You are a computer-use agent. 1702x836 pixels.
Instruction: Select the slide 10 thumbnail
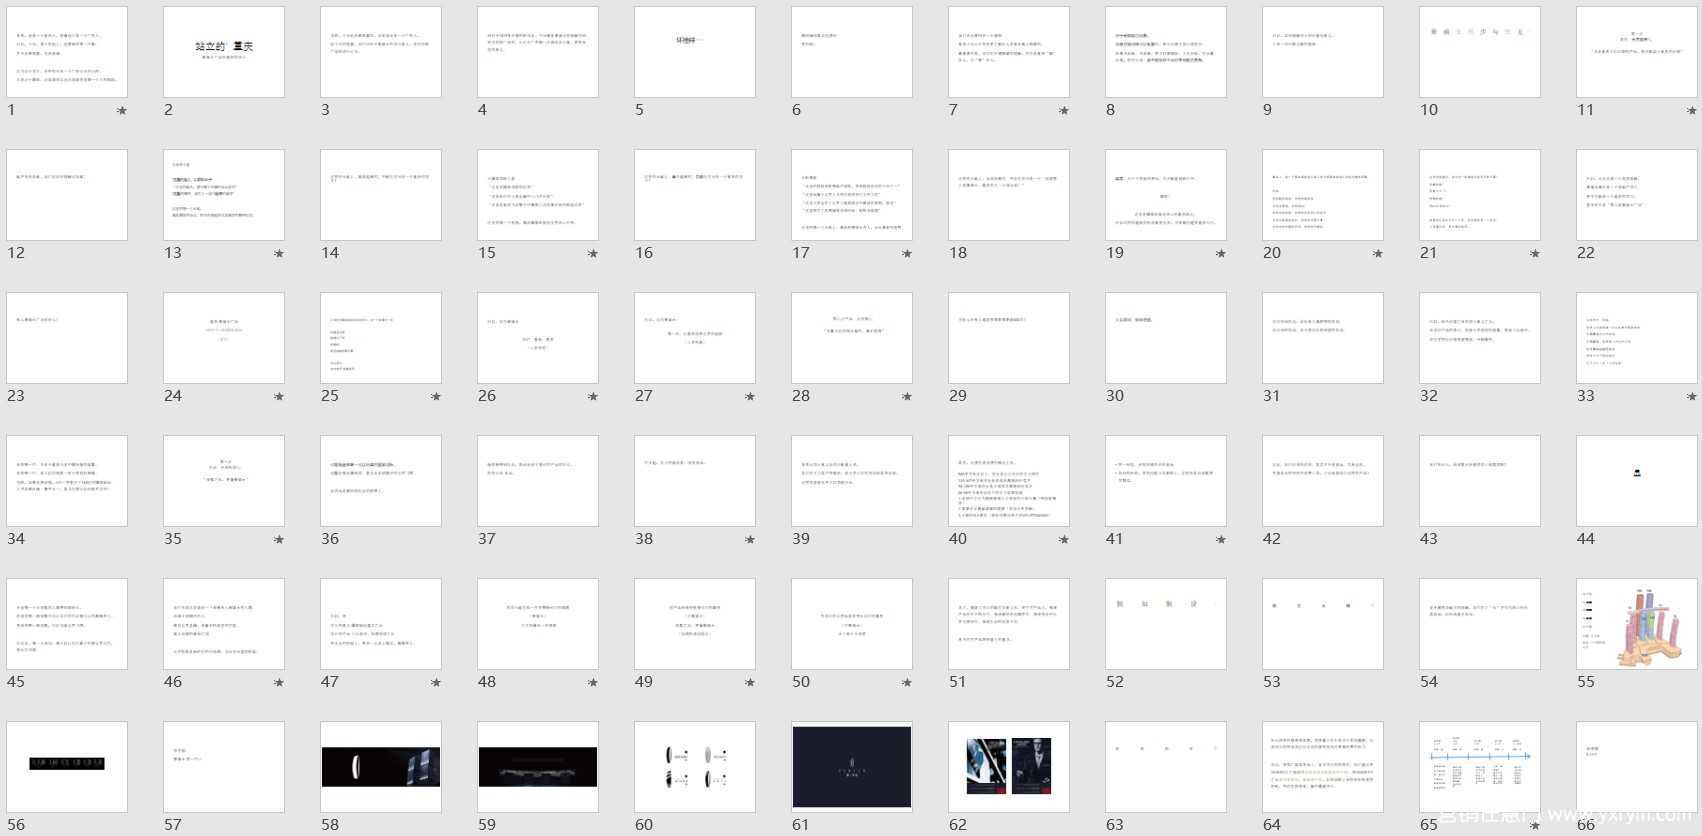(1480, 52)
